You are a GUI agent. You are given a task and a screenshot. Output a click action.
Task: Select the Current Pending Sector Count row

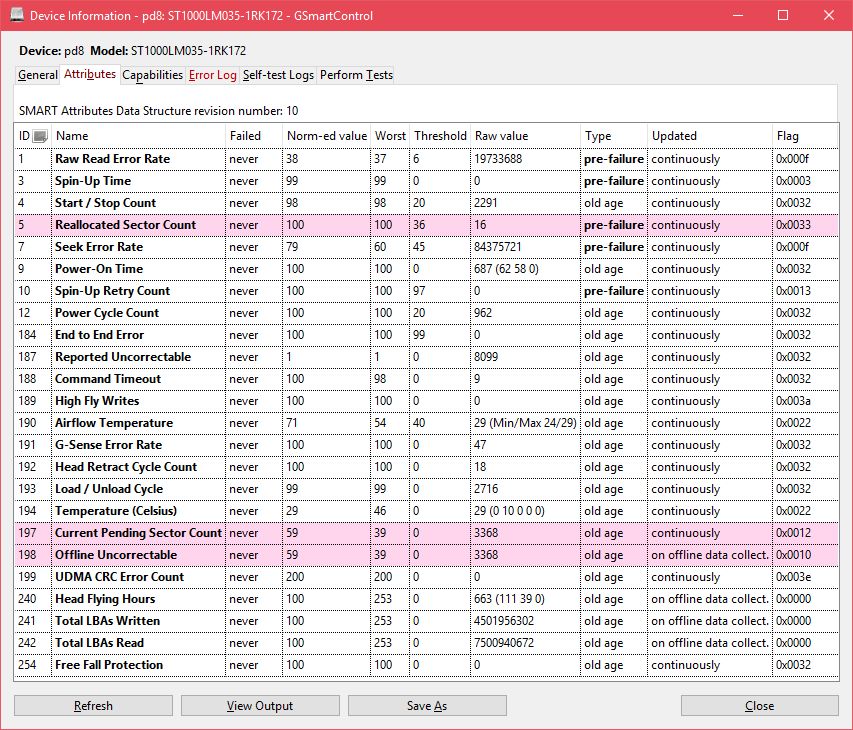[x=138, y=533]
